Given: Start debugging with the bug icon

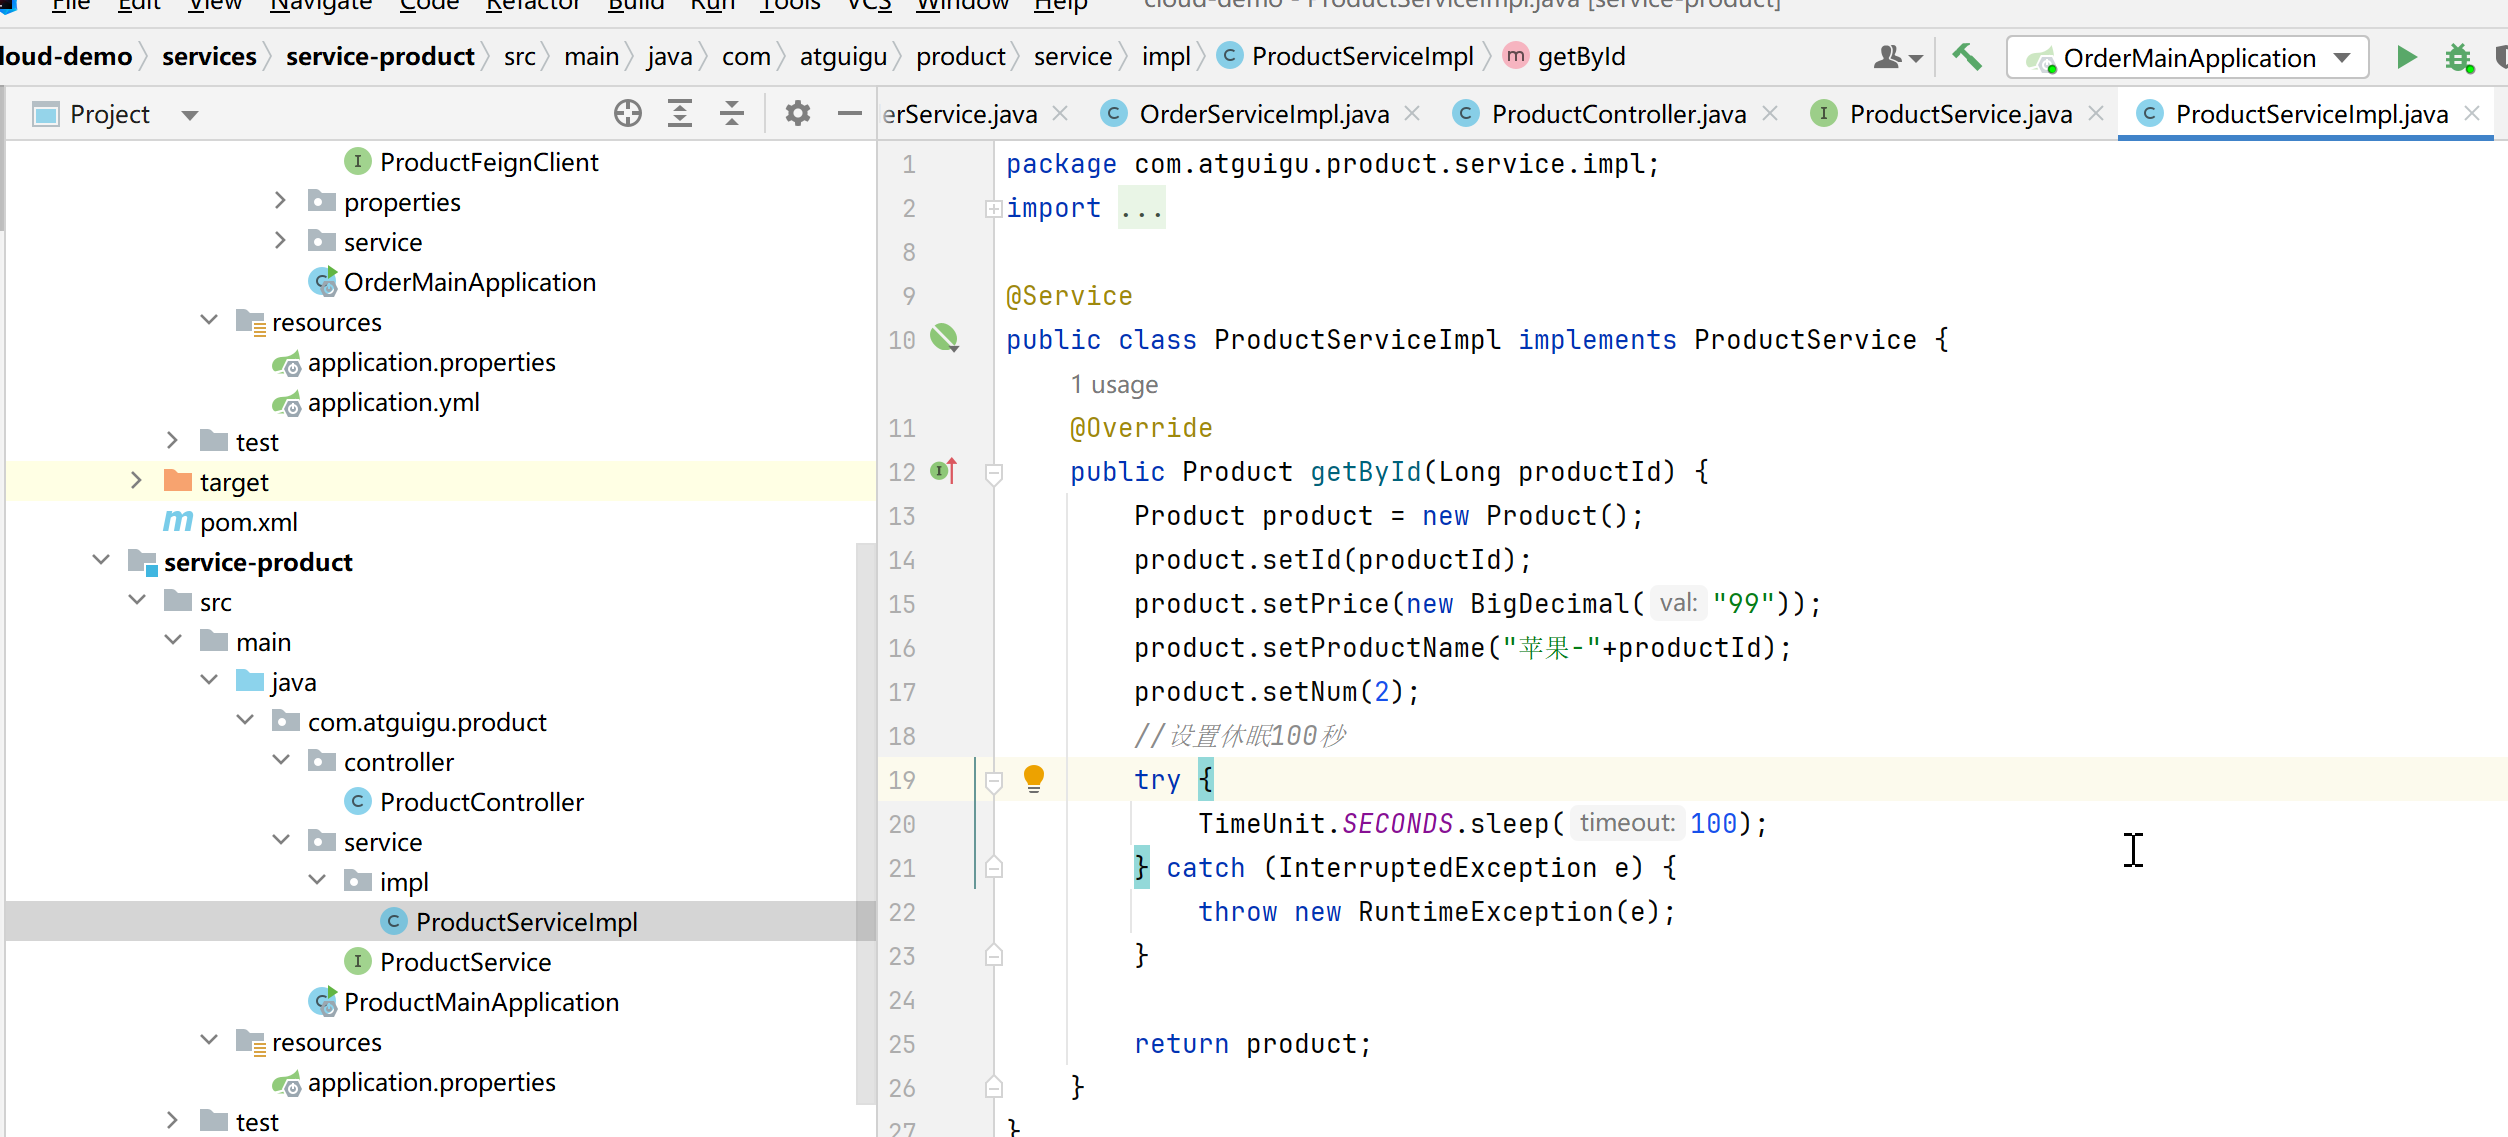Looking at the screenshot, I should [x=2458, y=57].
